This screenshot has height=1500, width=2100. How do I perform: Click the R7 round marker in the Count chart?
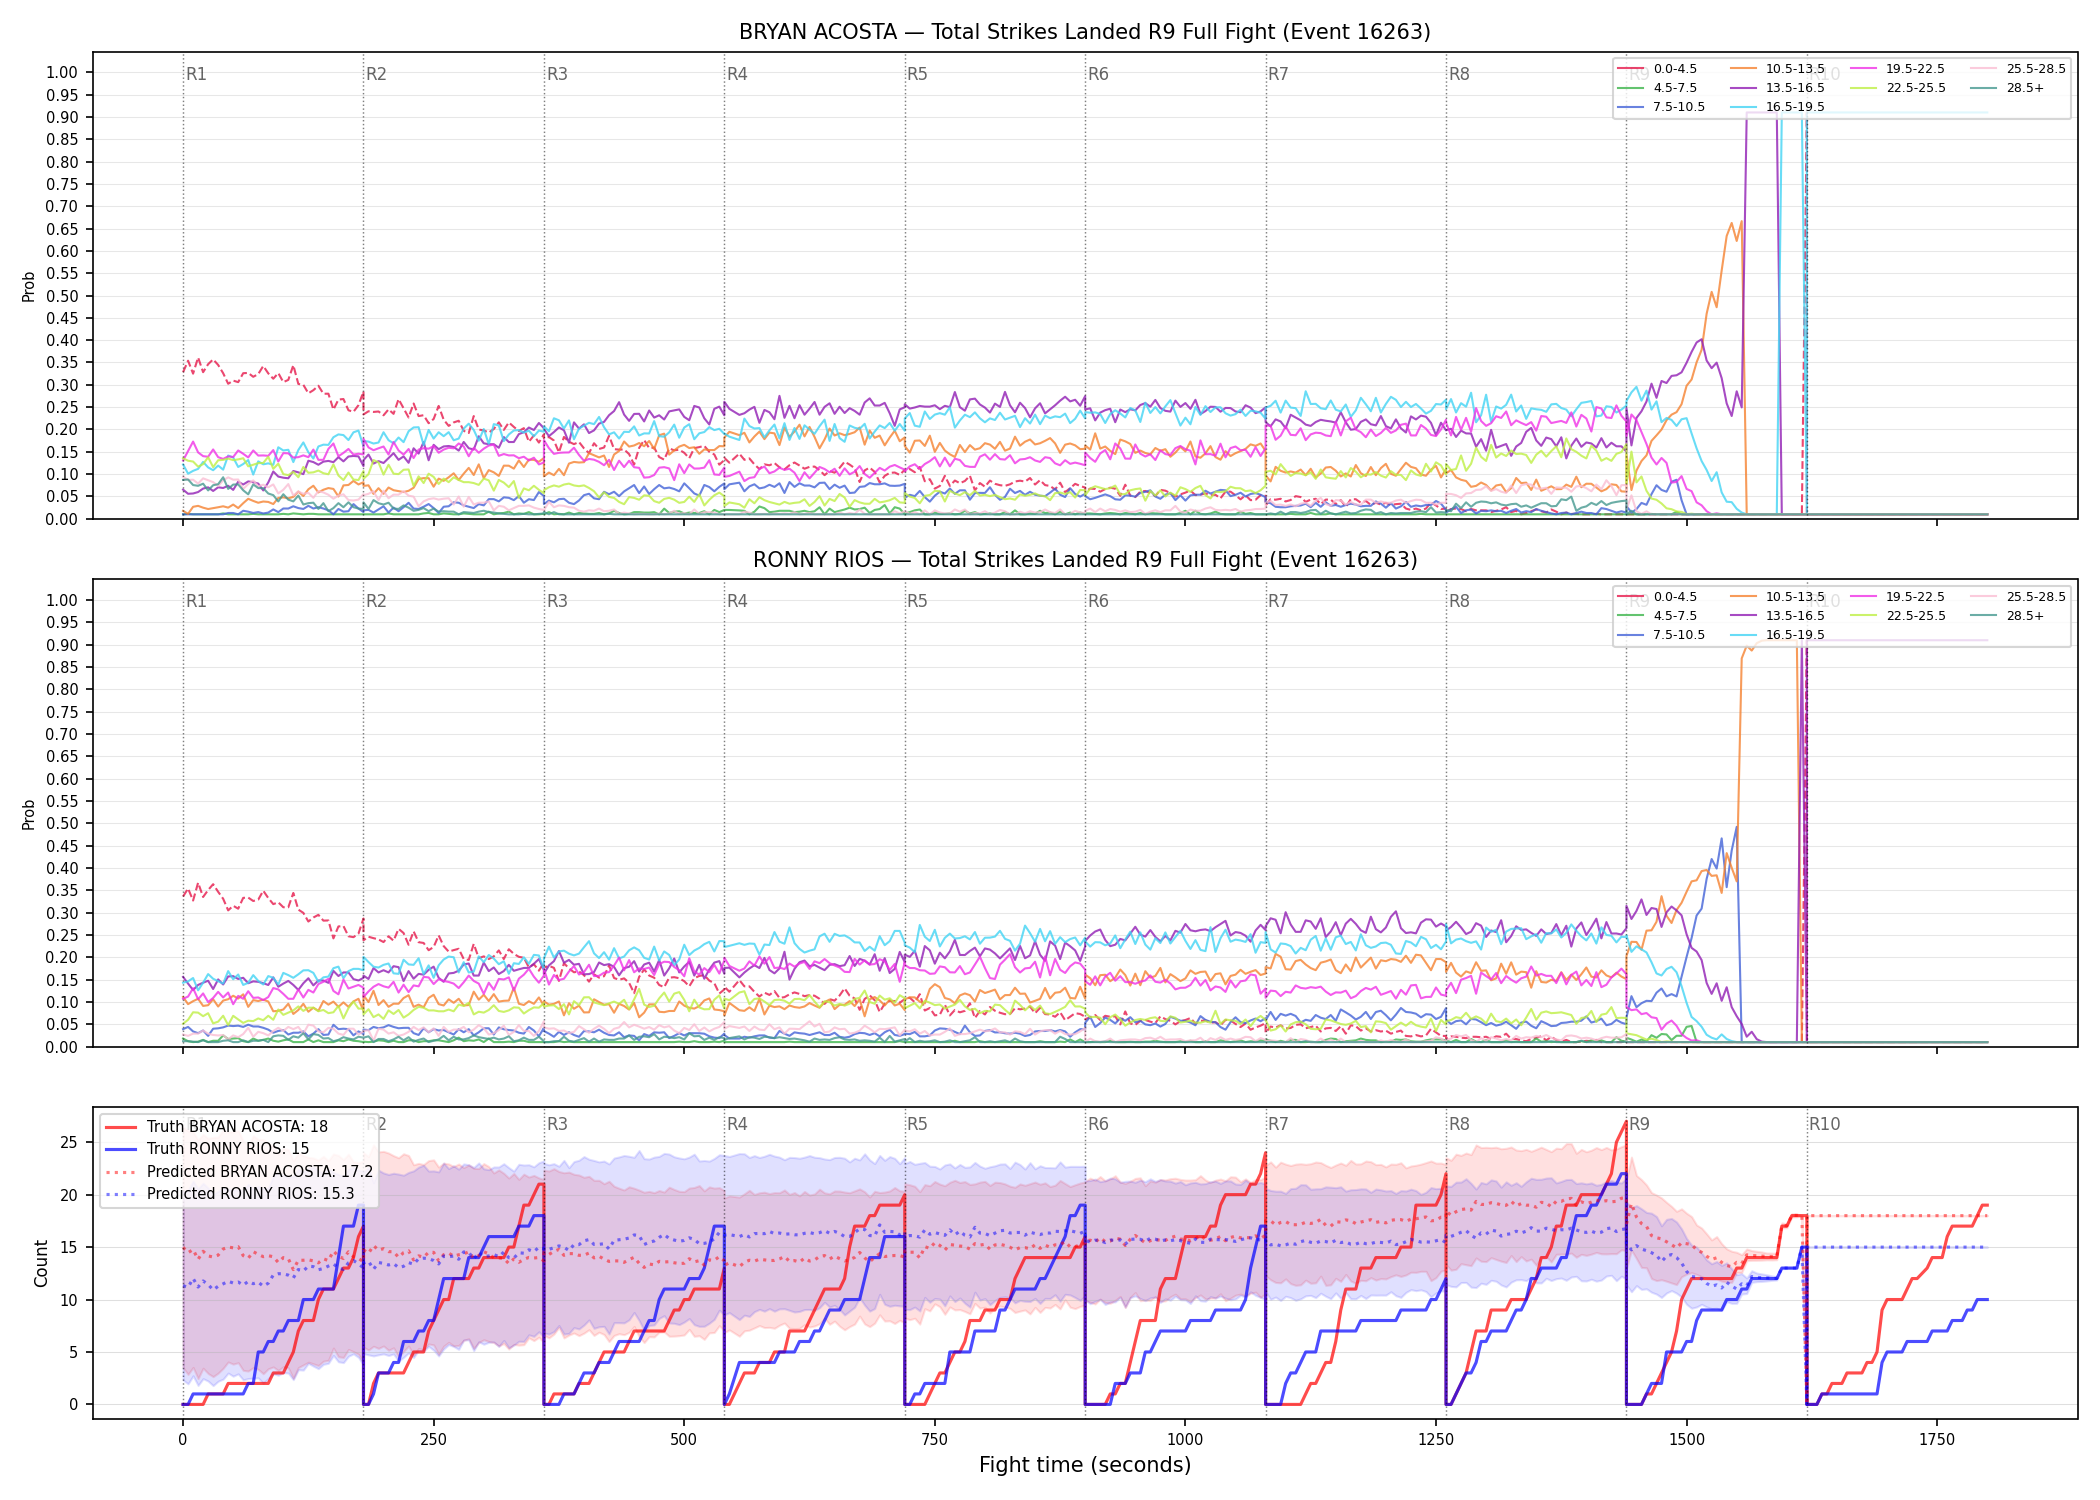coord(1278,1124)
